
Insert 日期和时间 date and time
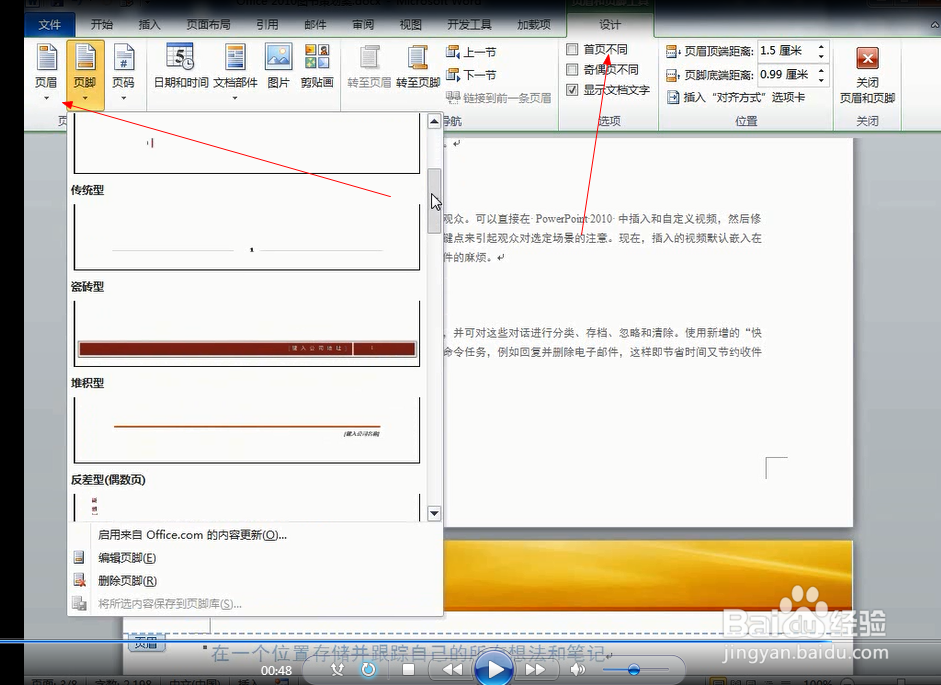coord(181,66)
